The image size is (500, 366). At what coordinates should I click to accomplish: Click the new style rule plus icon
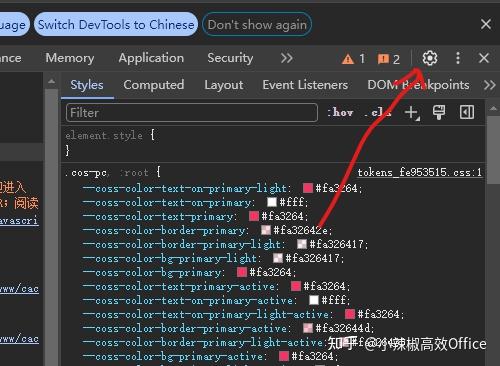(x=412, y=113)
